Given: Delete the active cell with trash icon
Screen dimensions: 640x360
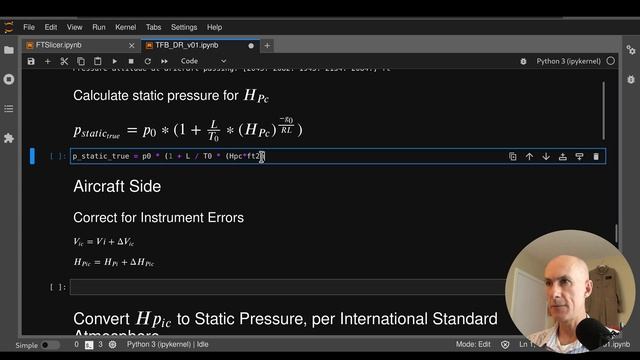Looking at the screenshot, I should (596, 156).
